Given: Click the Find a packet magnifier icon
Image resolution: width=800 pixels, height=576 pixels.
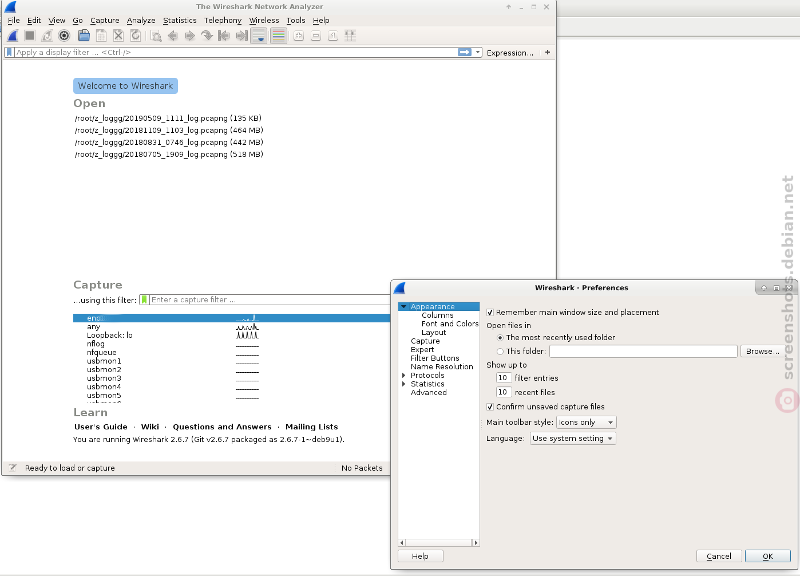Looking at the screenshot, I should tap(156, 36).
